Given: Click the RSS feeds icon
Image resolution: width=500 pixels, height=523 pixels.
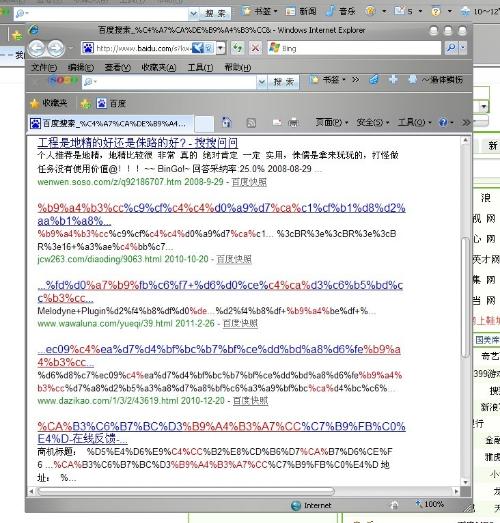Looking at the screenshot, I should pos(251,123).
